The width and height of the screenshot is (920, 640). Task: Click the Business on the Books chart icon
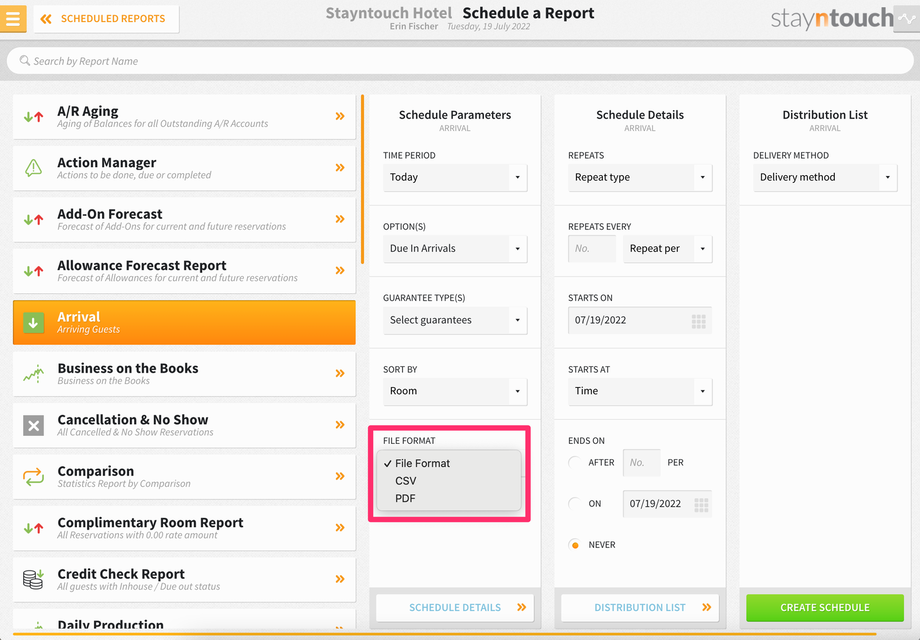33,374
